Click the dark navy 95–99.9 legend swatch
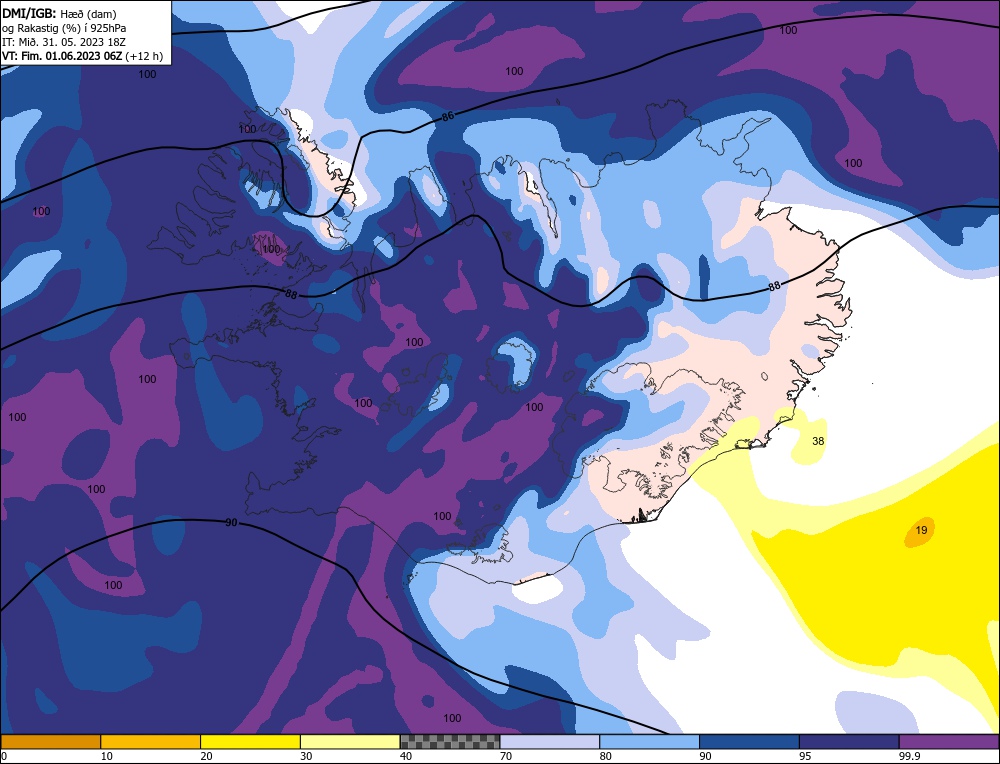This screenshot has height=764, width=1000. tap(849, 742)
